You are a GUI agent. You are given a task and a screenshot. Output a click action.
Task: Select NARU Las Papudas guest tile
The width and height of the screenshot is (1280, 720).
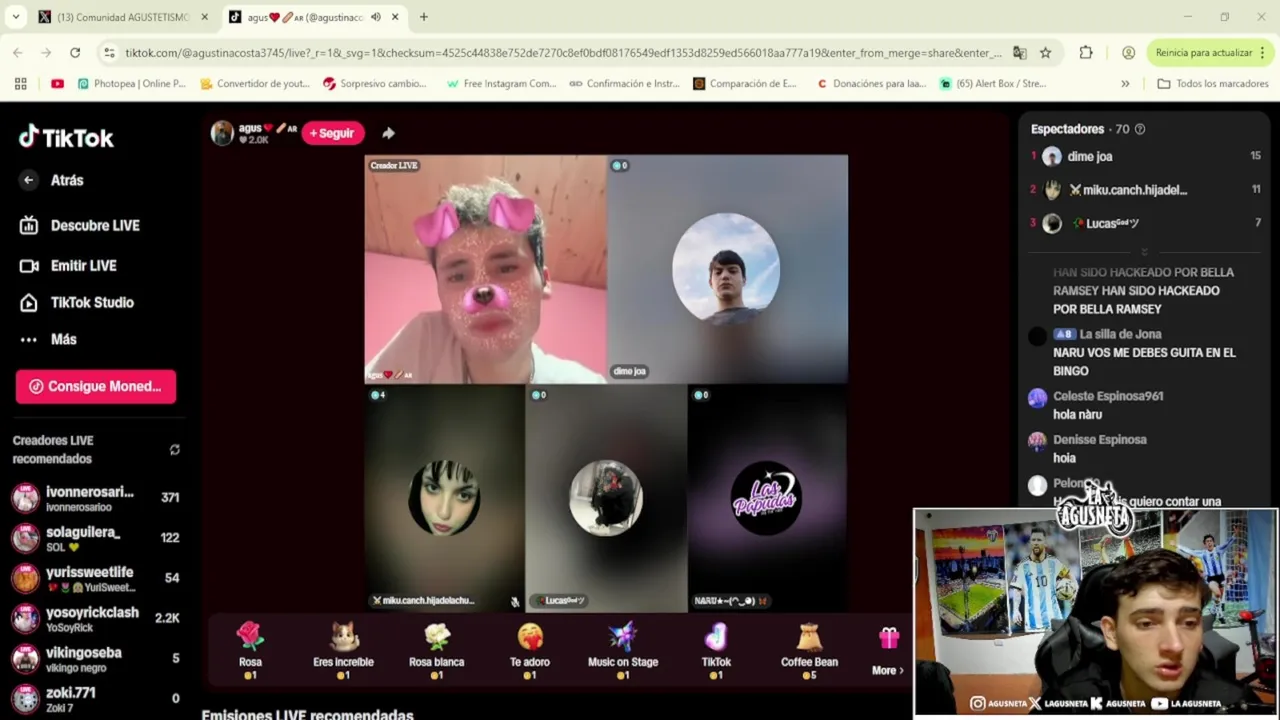(768, 498)
